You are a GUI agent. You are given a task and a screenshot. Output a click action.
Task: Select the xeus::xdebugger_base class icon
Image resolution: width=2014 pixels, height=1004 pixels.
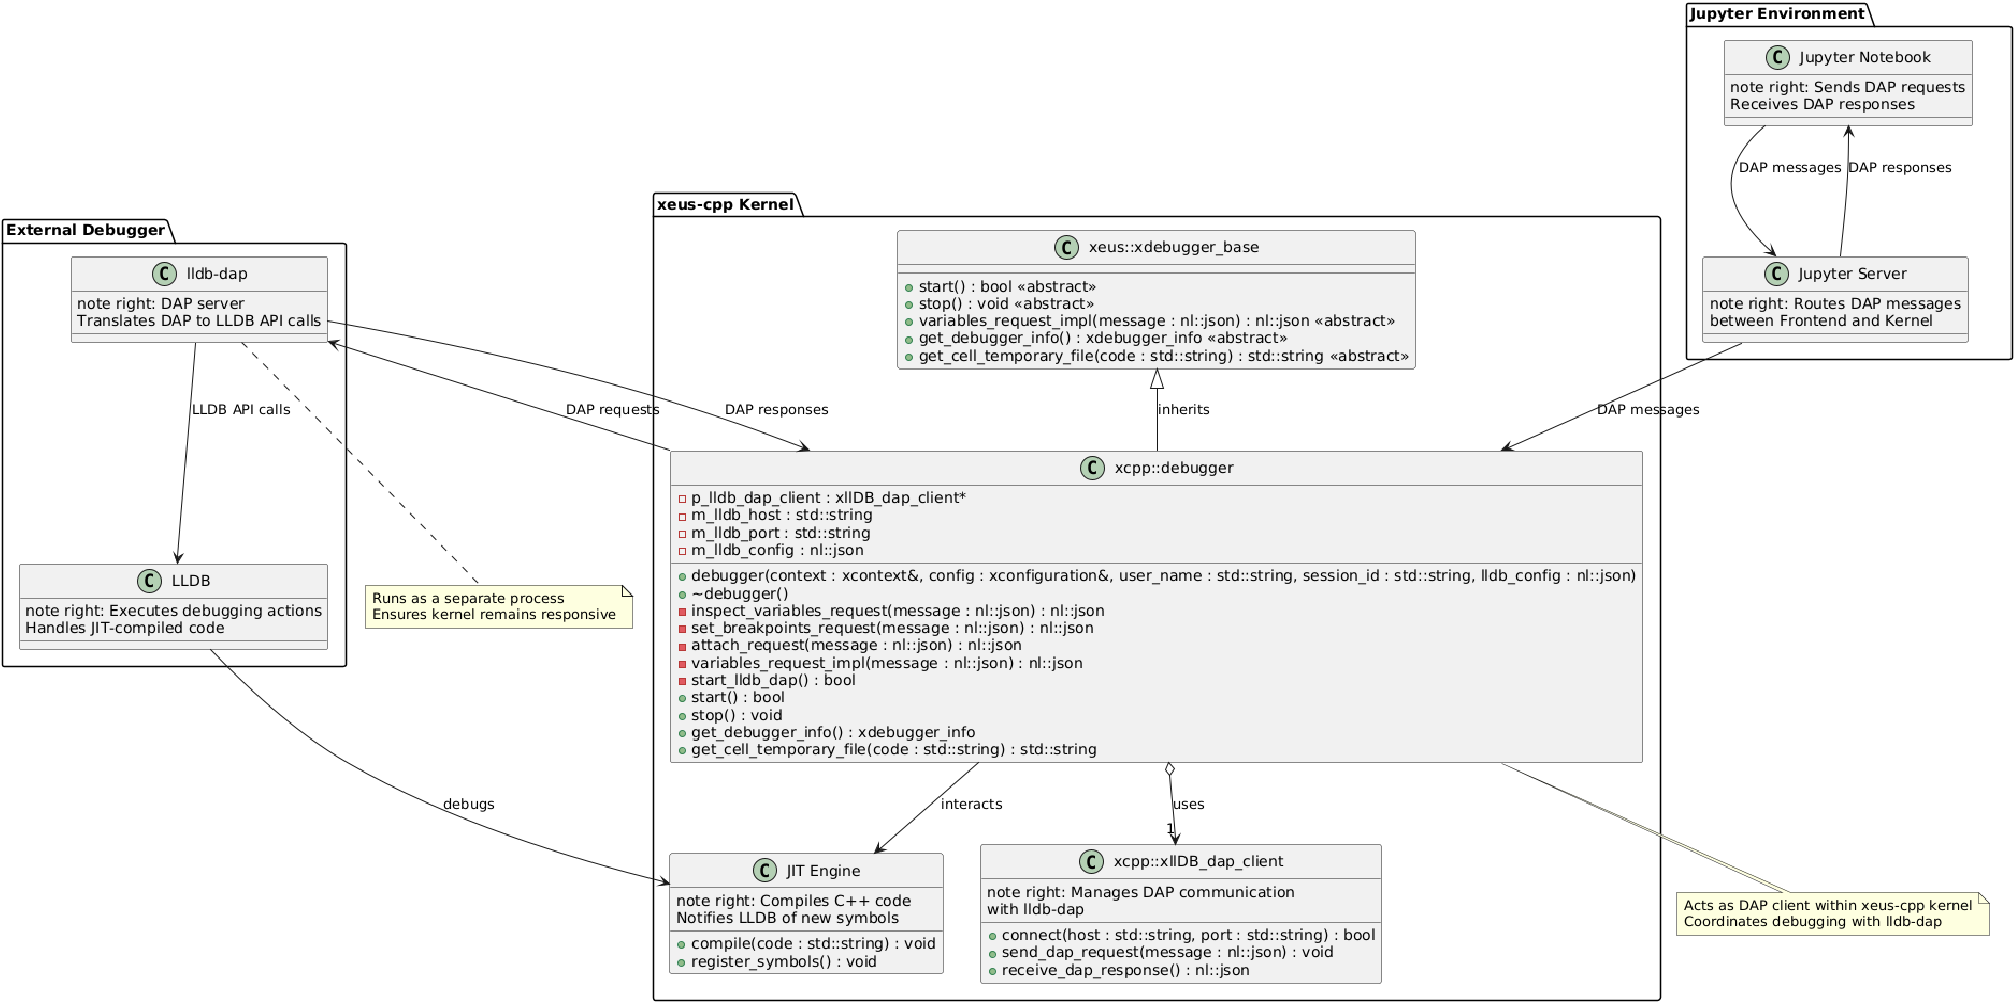(x=1067, y=248)
